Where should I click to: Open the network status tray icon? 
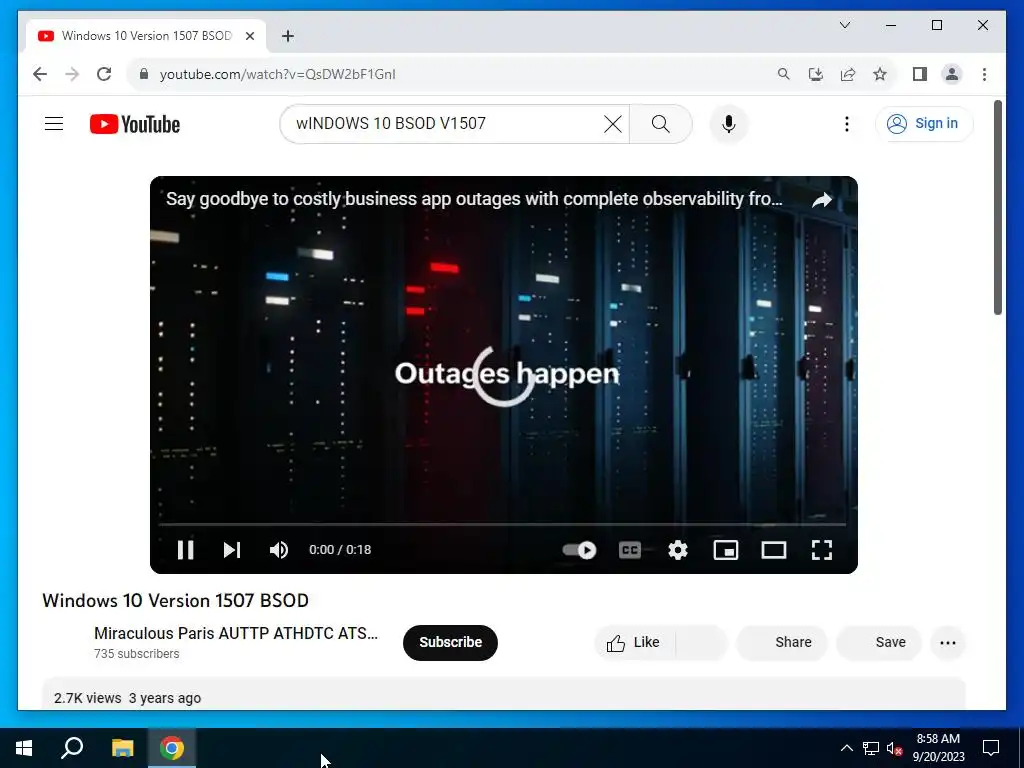(x=870, y=748)
